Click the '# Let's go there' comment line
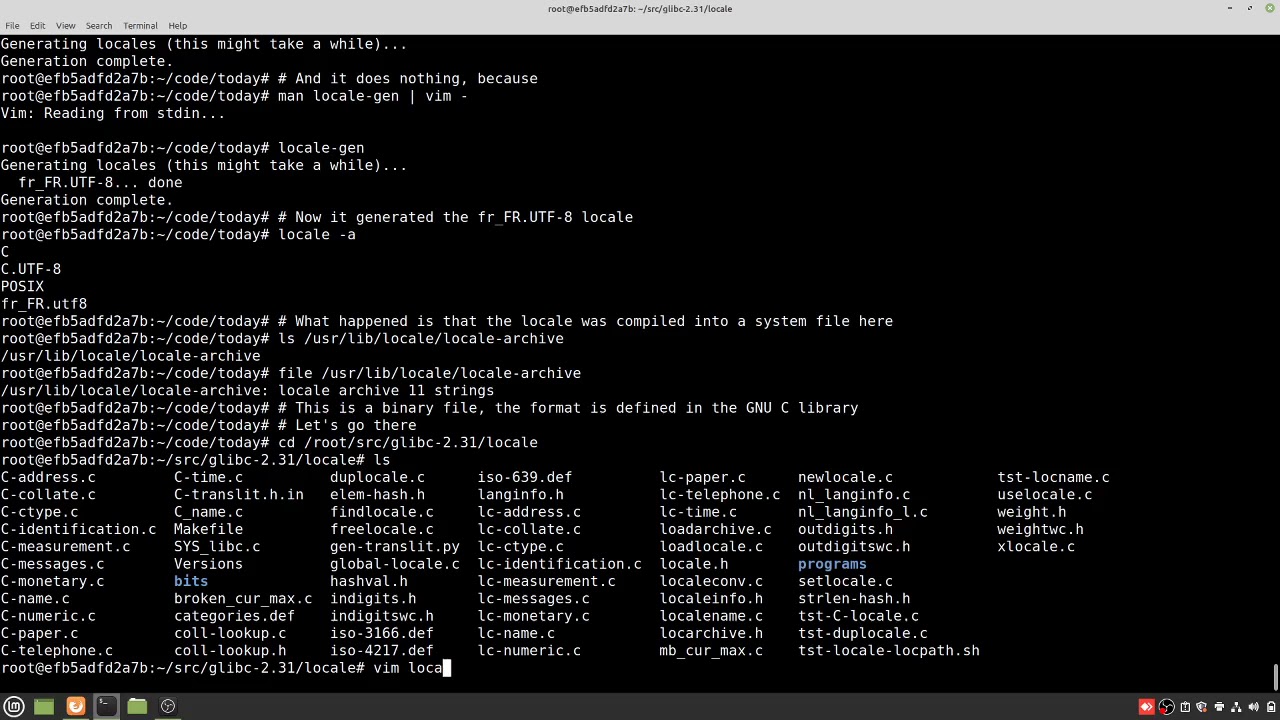Screen dimensions: 1280x720 pos(347,425)
